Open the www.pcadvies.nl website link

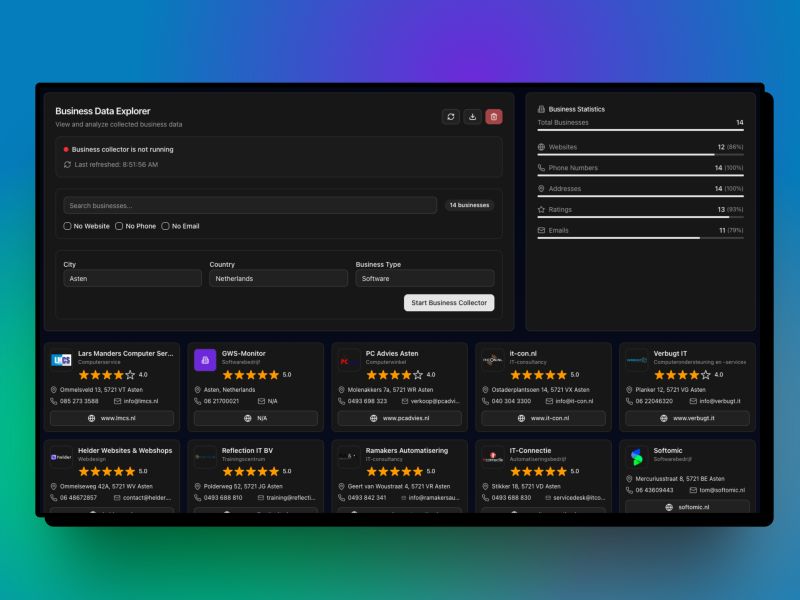click(398, 419)
